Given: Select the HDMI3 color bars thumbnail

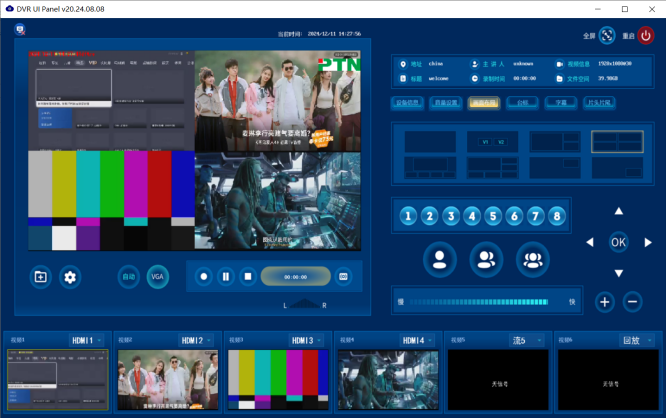Looking at the screenshot, I should click(278, 380).
